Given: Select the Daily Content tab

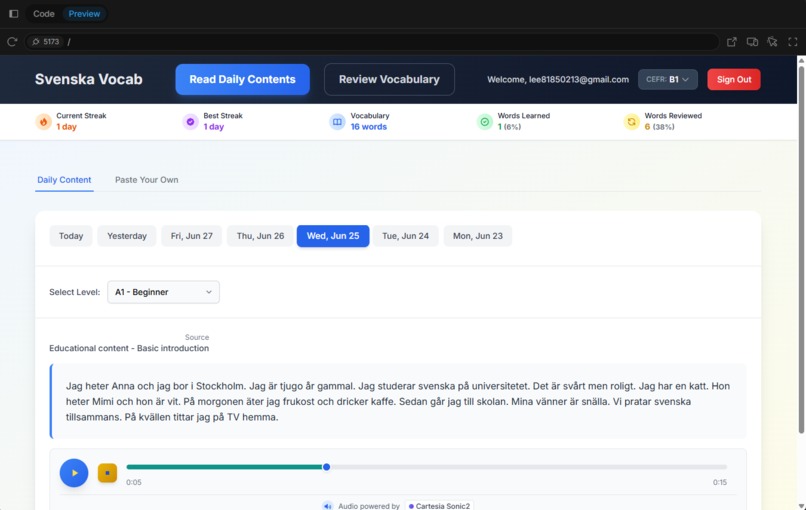Looking at the screenshot, I should (x=64, y=180).
